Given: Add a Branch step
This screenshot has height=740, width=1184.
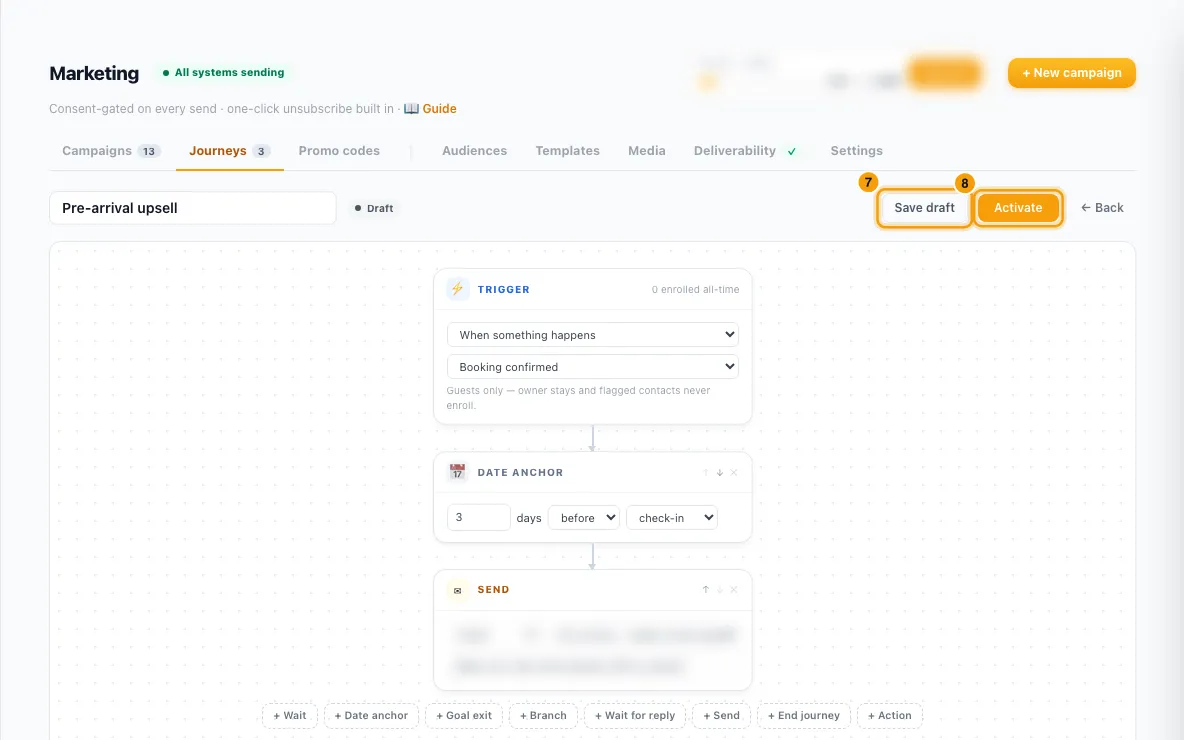Looking at the screenshot, I should pyautogui.click(x=543, y=715).
